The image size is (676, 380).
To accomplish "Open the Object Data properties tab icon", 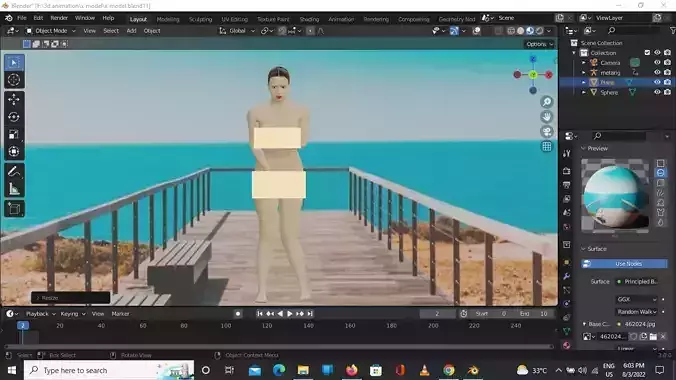I will point(566,331).
